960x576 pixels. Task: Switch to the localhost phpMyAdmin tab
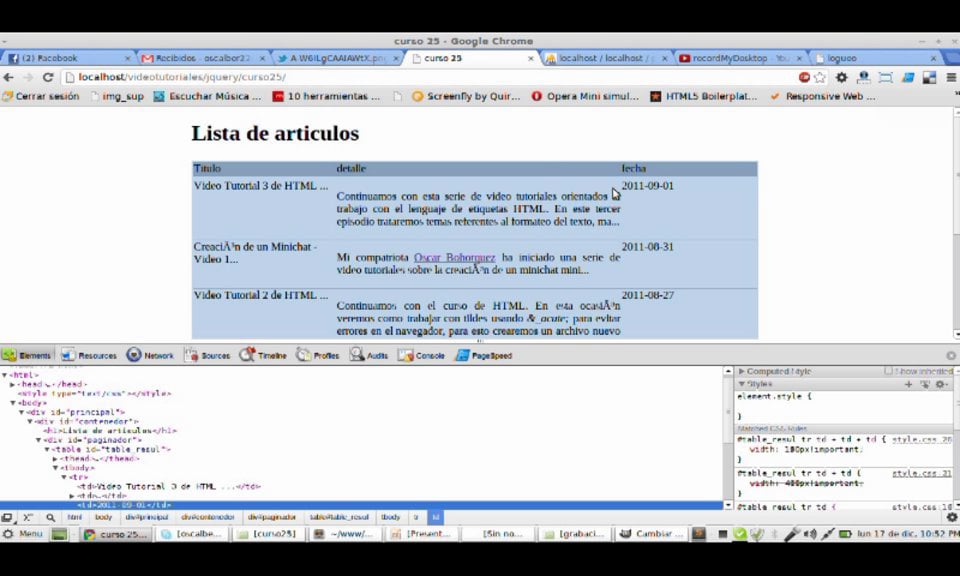pos(606,58)
